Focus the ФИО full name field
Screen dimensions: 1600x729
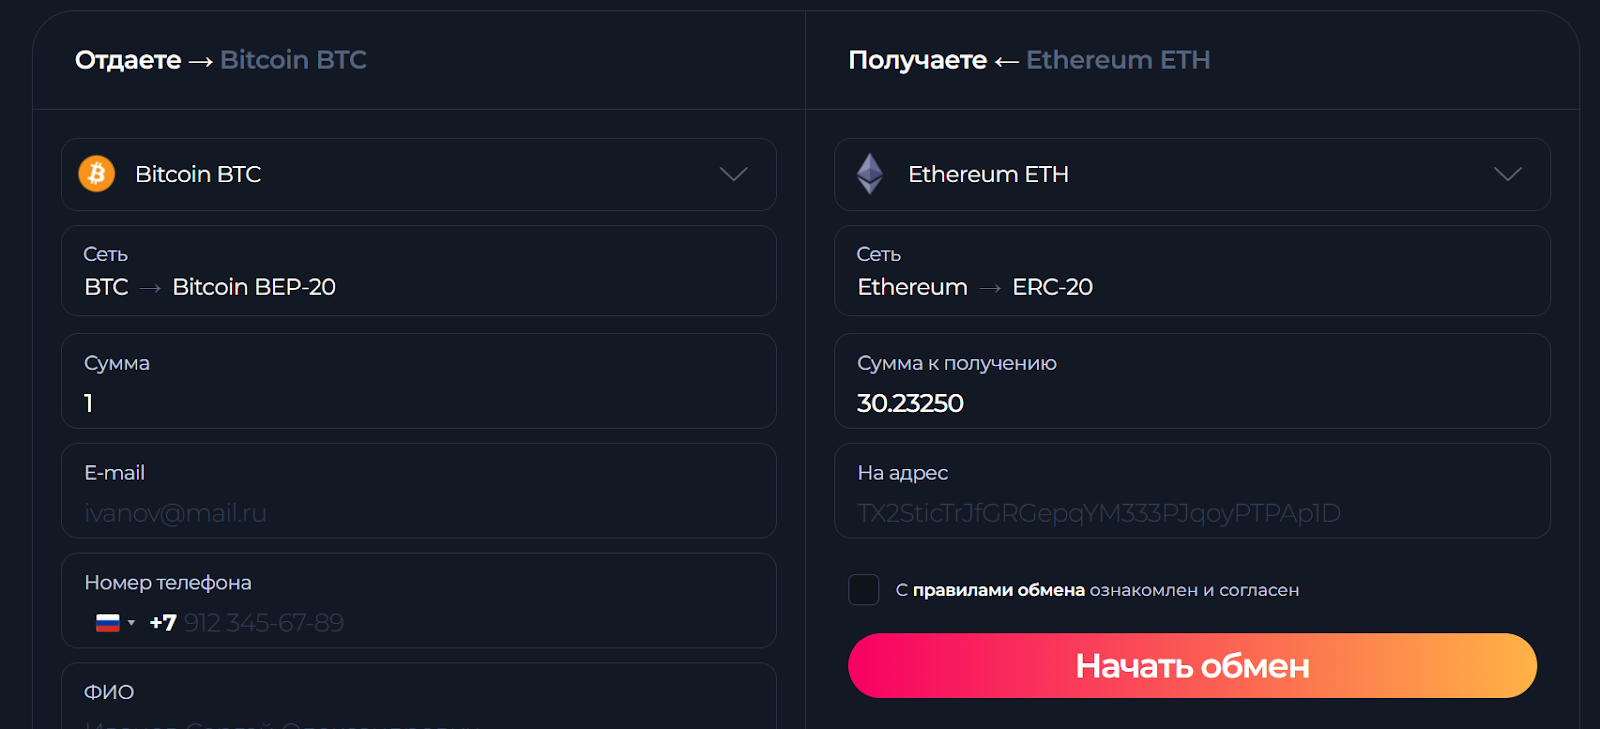click(x=418, y=715)
